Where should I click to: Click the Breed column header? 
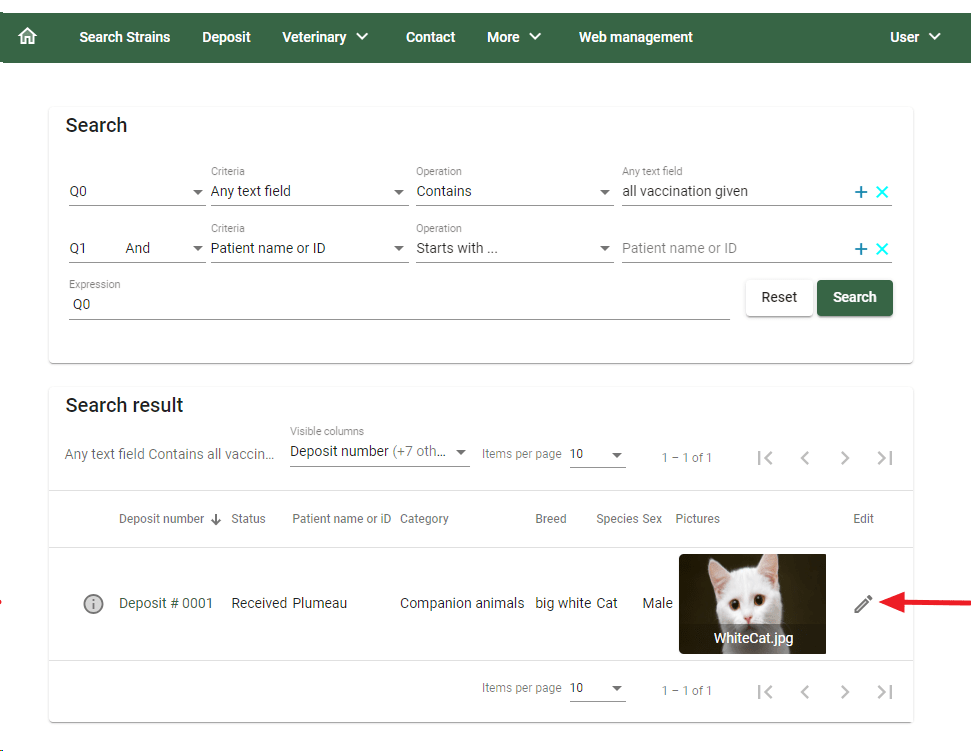tap(551, 519)
